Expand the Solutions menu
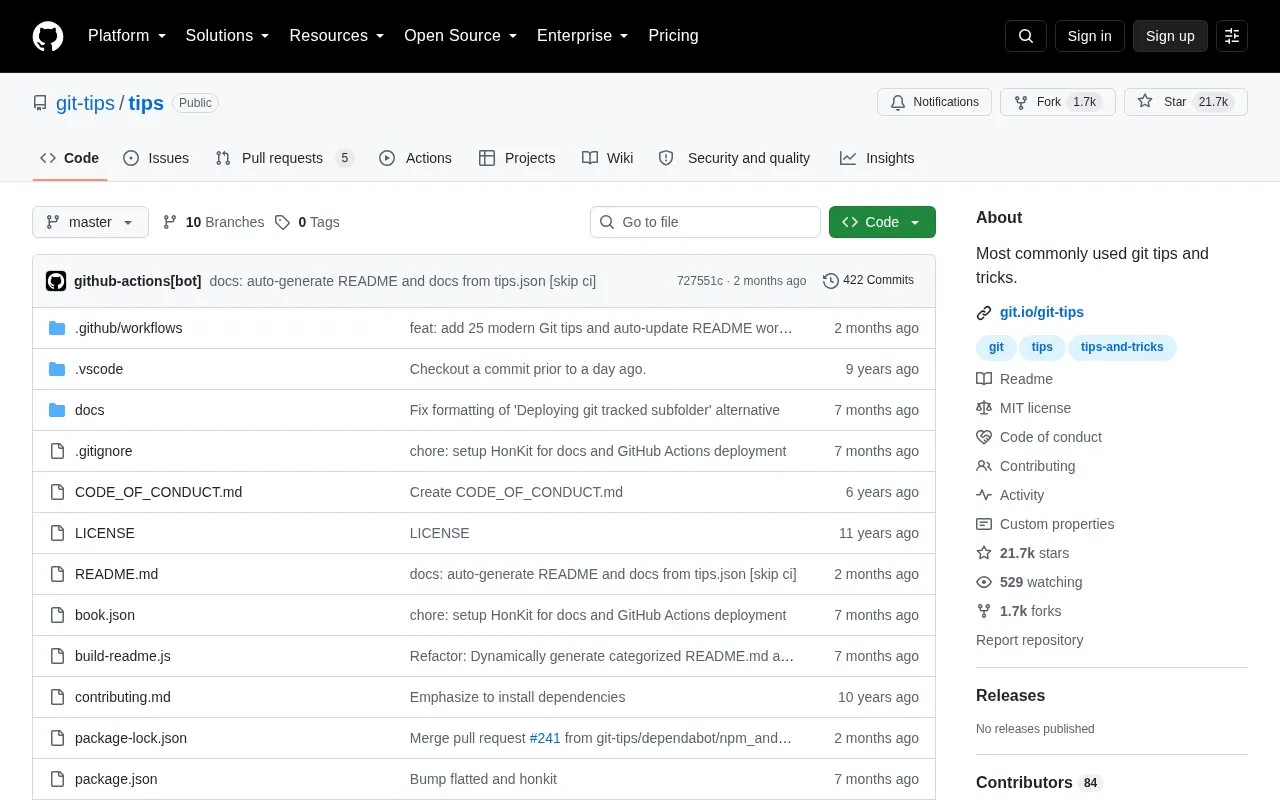 [x=228, y=36]
